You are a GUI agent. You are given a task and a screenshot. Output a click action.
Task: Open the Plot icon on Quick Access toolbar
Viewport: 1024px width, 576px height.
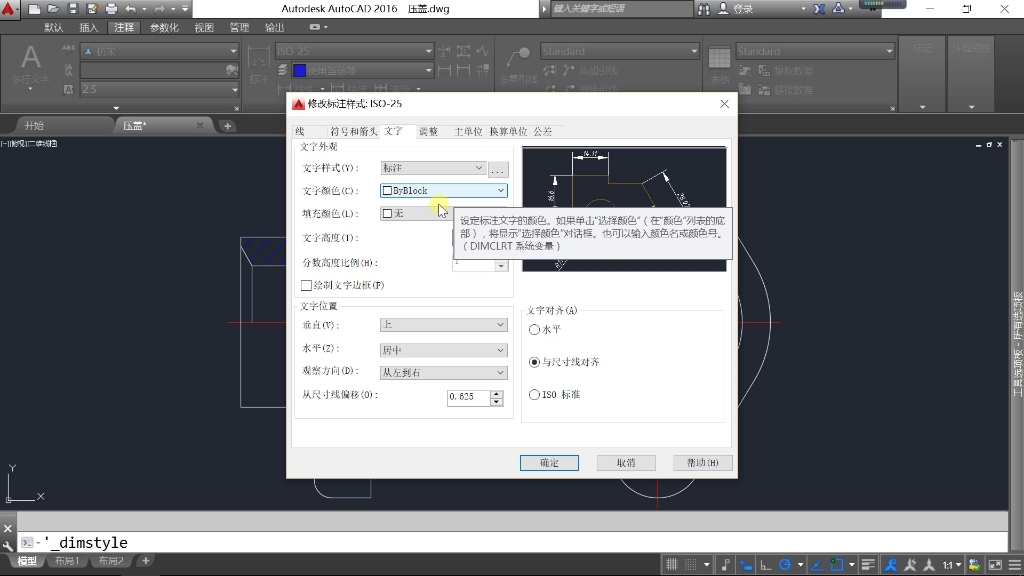(x=111, y=8)
